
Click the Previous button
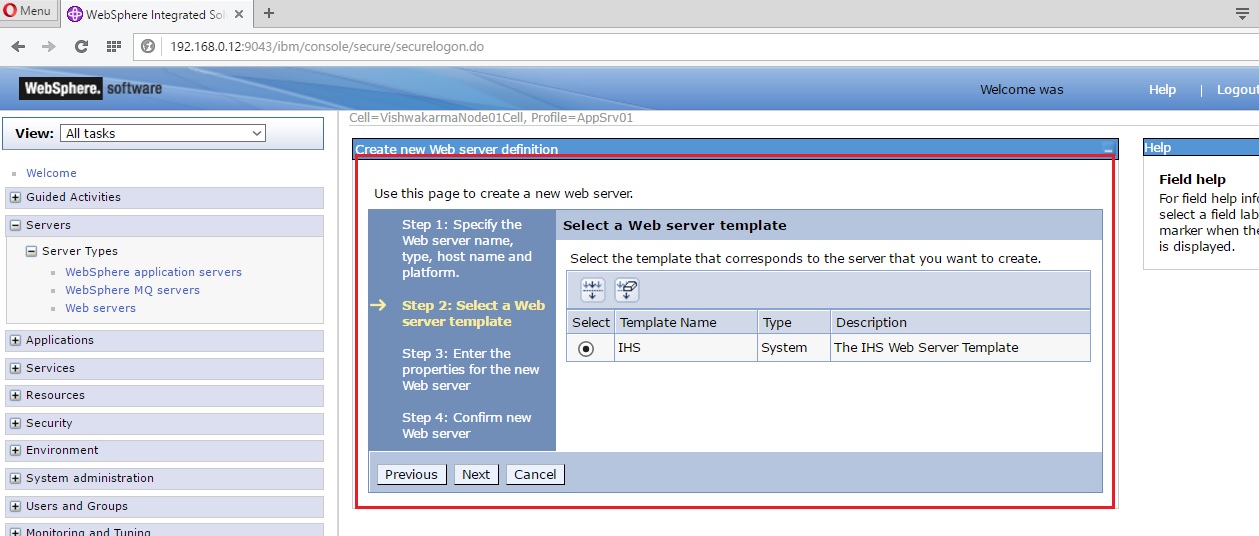point(411,474)
